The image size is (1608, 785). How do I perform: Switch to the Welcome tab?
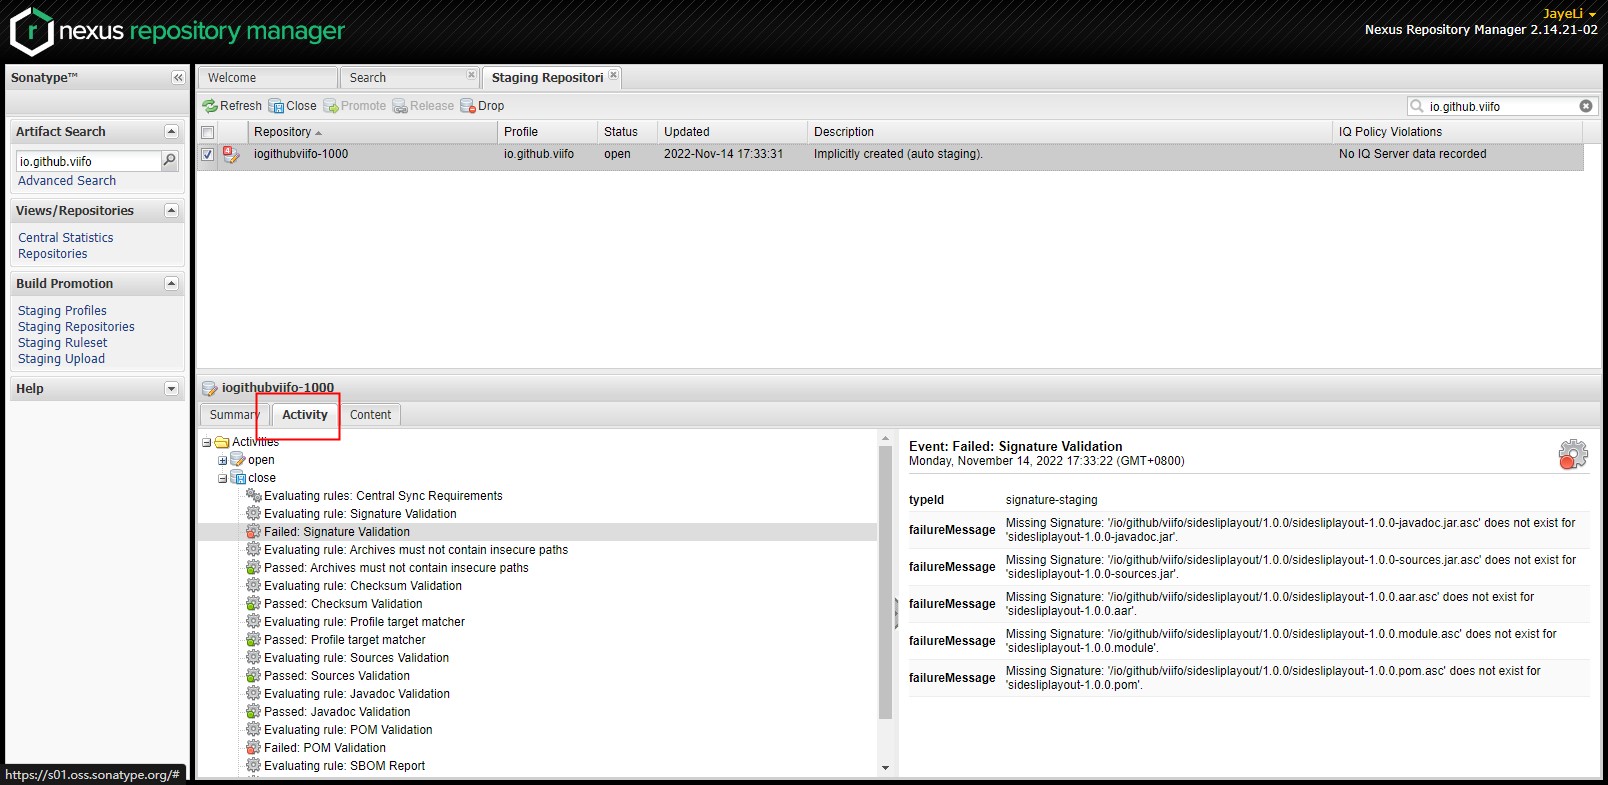[x=267, y=77]
